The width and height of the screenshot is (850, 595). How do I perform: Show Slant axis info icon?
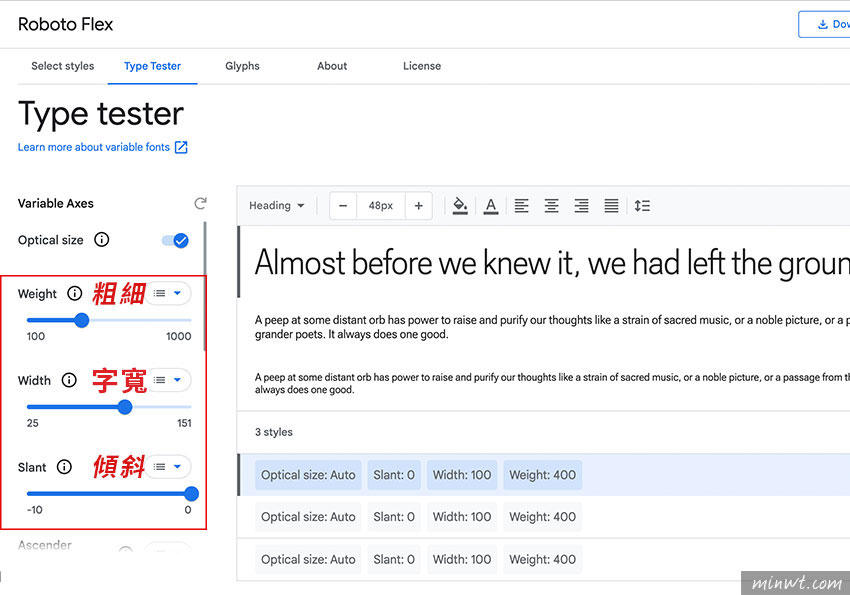64,467
